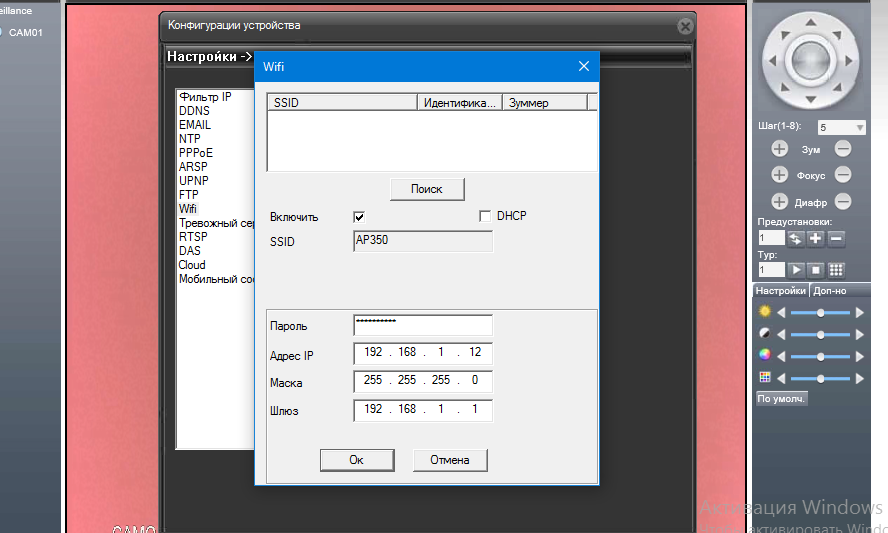Click the Зум plus icon
The image size is (888, 533).
(780, 149)
